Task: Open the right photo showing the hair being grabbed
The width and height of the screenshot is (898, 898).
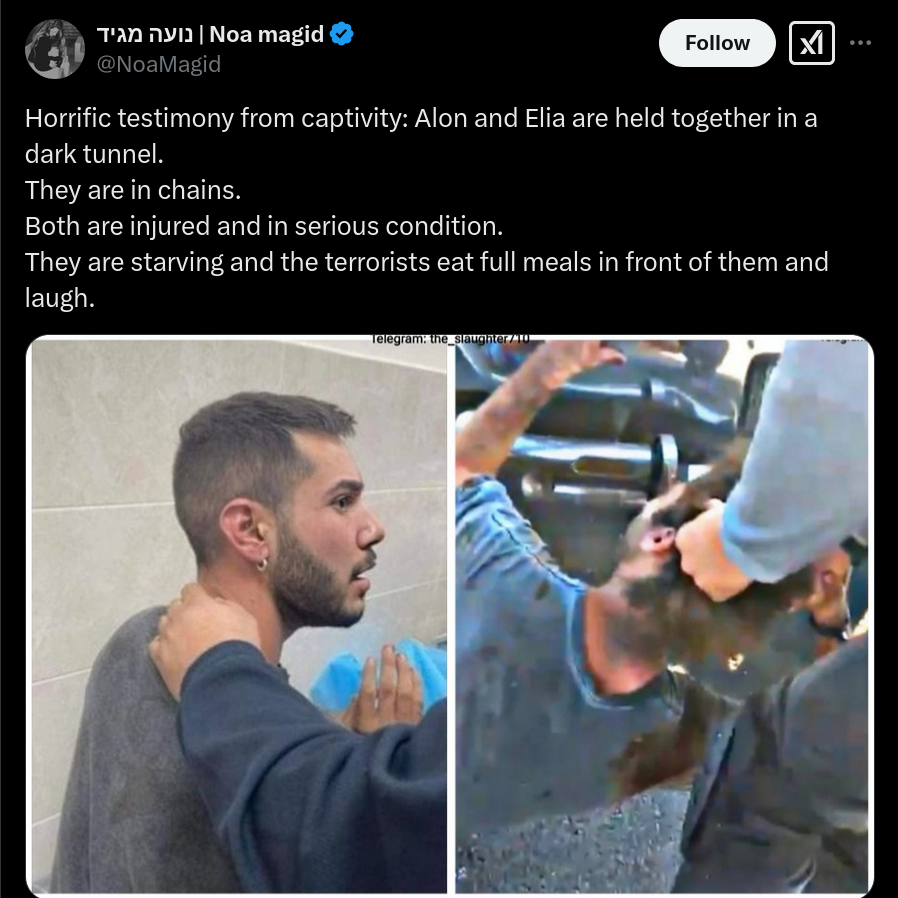Action: point(662,616)
